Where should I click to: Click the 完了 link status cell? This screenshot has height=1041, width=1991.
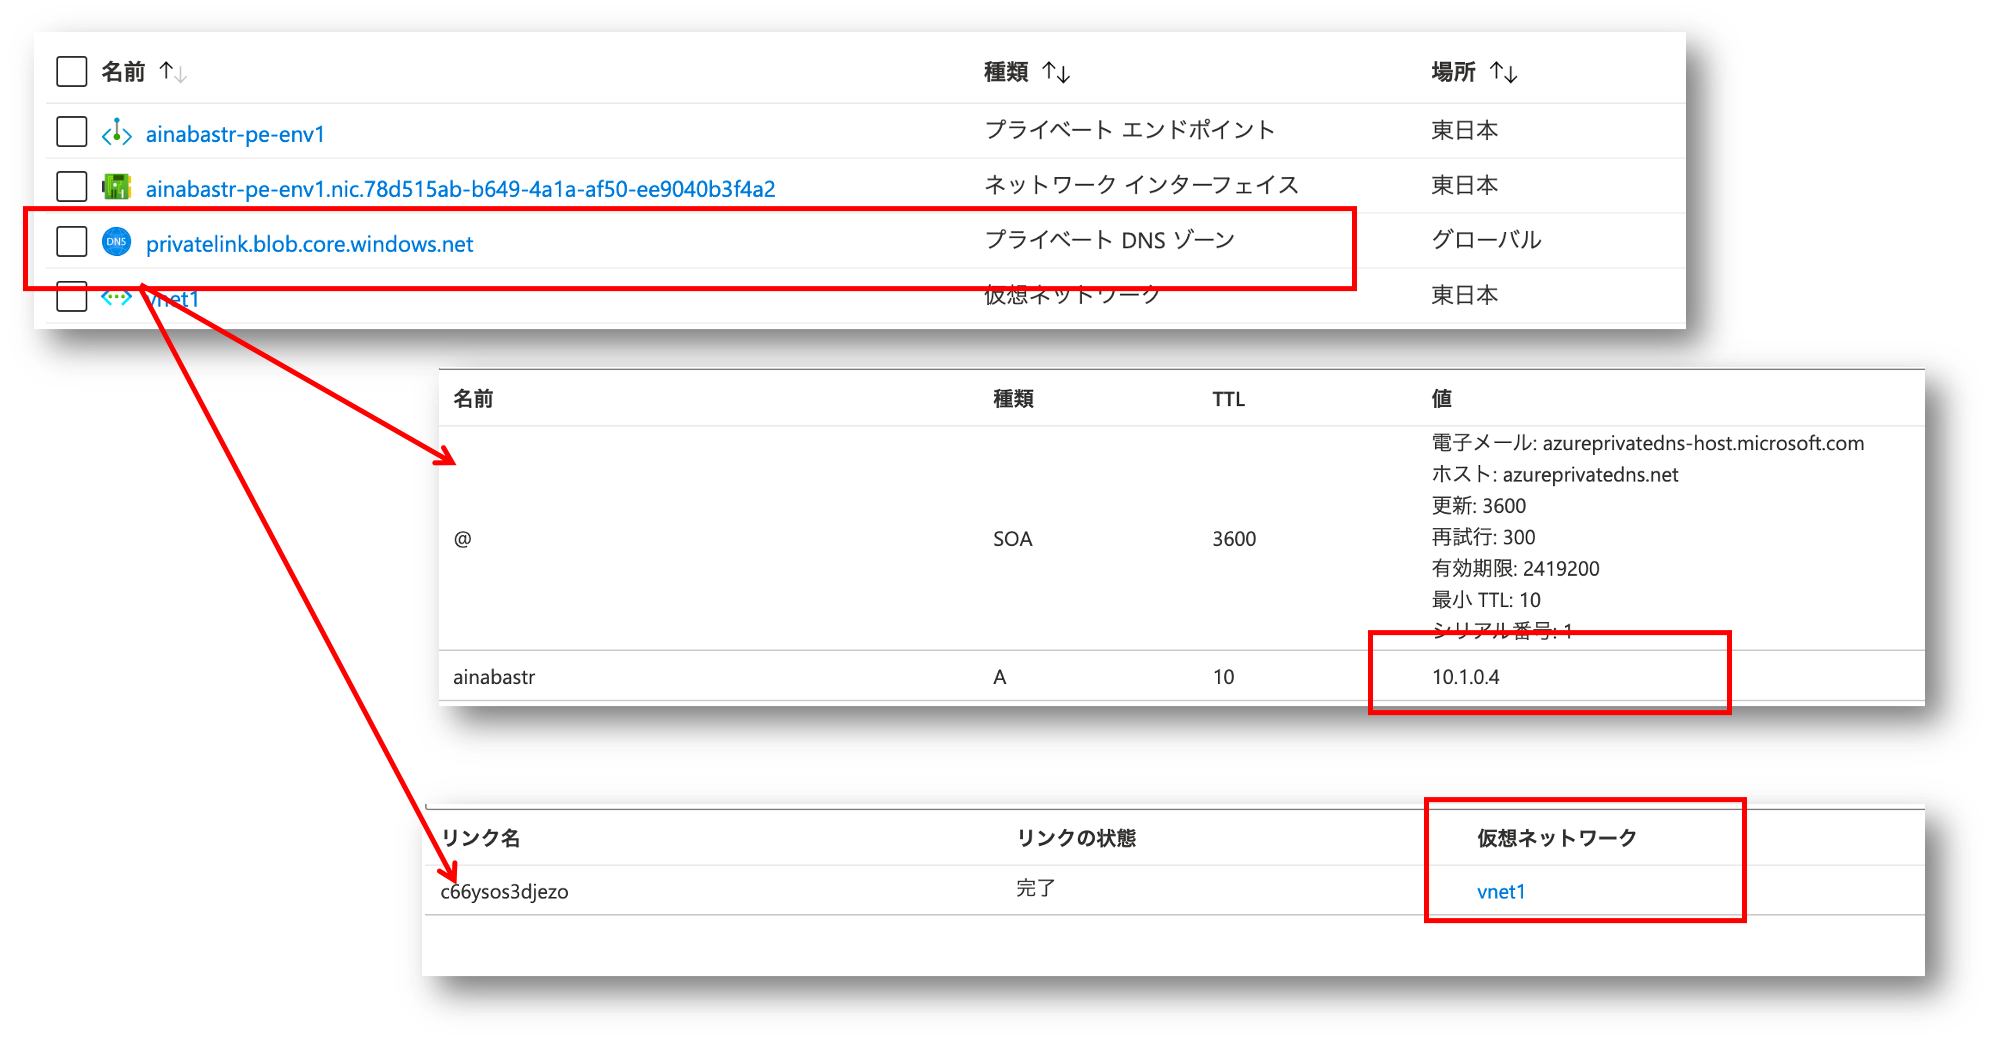1035,888
